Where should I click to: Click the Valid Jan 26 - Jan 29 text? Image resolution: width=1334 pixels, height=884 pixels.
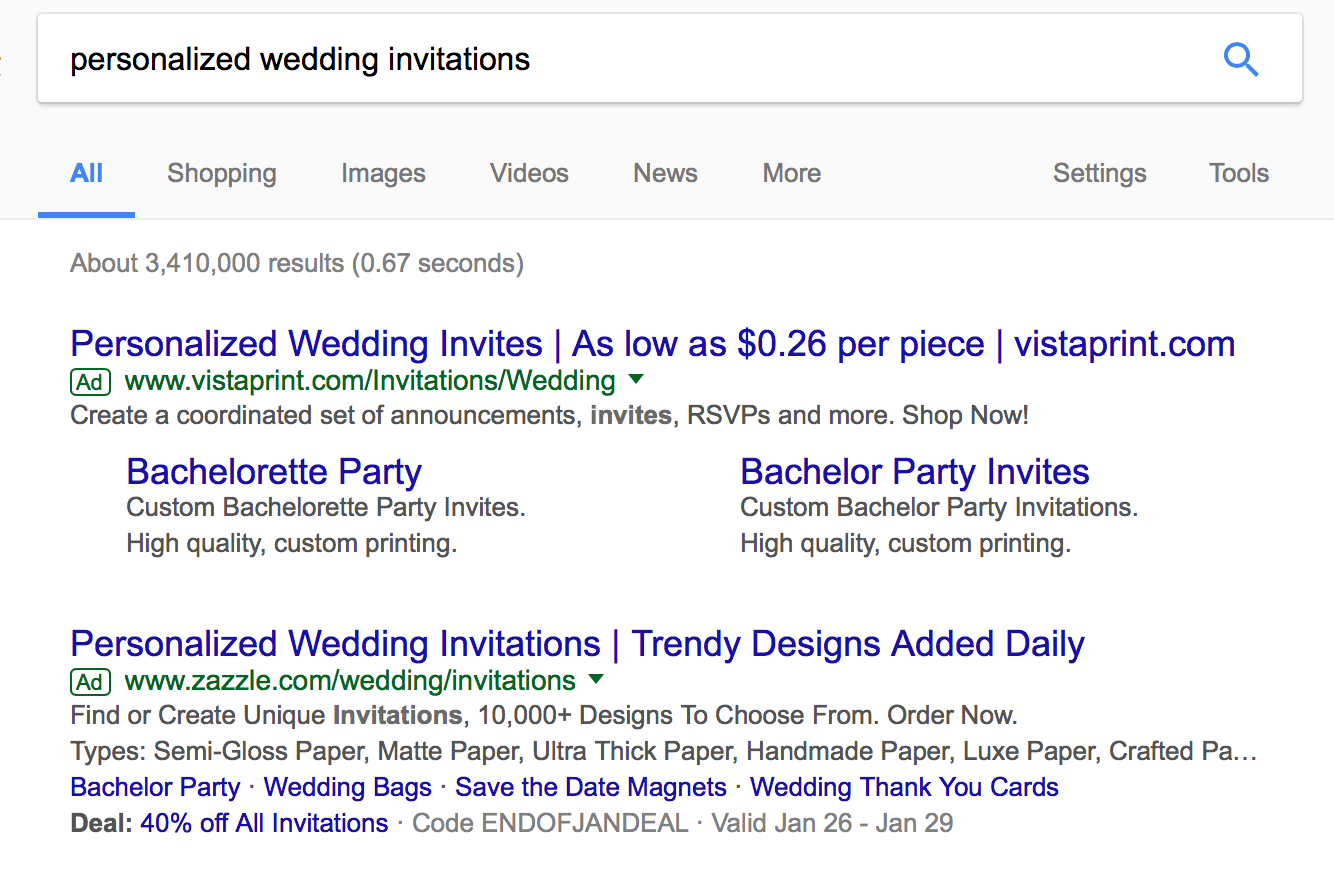pos(832,823)
